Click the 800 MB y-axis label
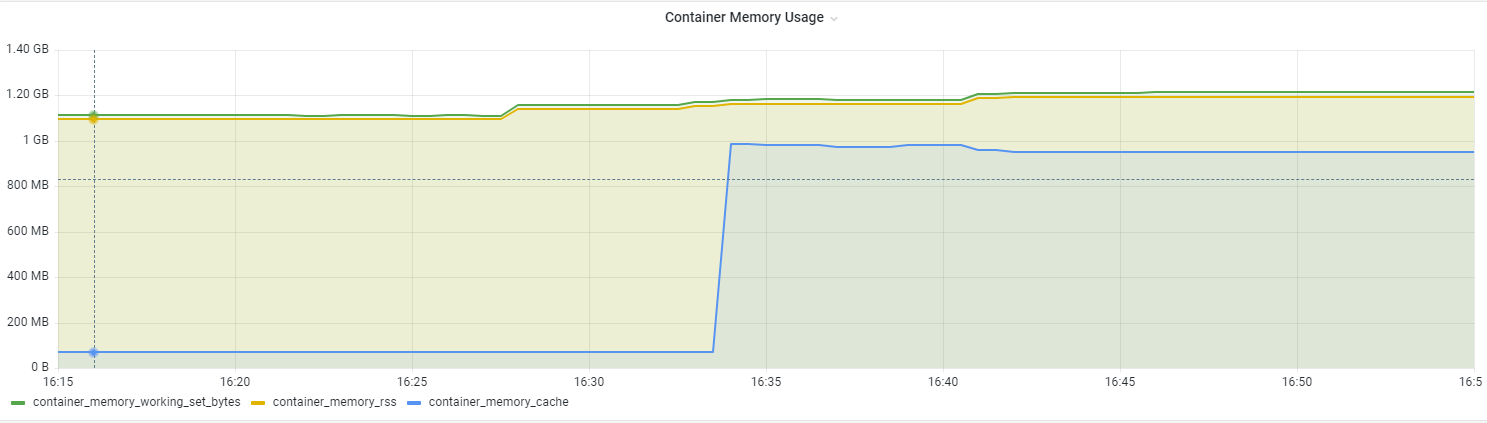Viewport: 1487px width, 423px height. (27, 186)
